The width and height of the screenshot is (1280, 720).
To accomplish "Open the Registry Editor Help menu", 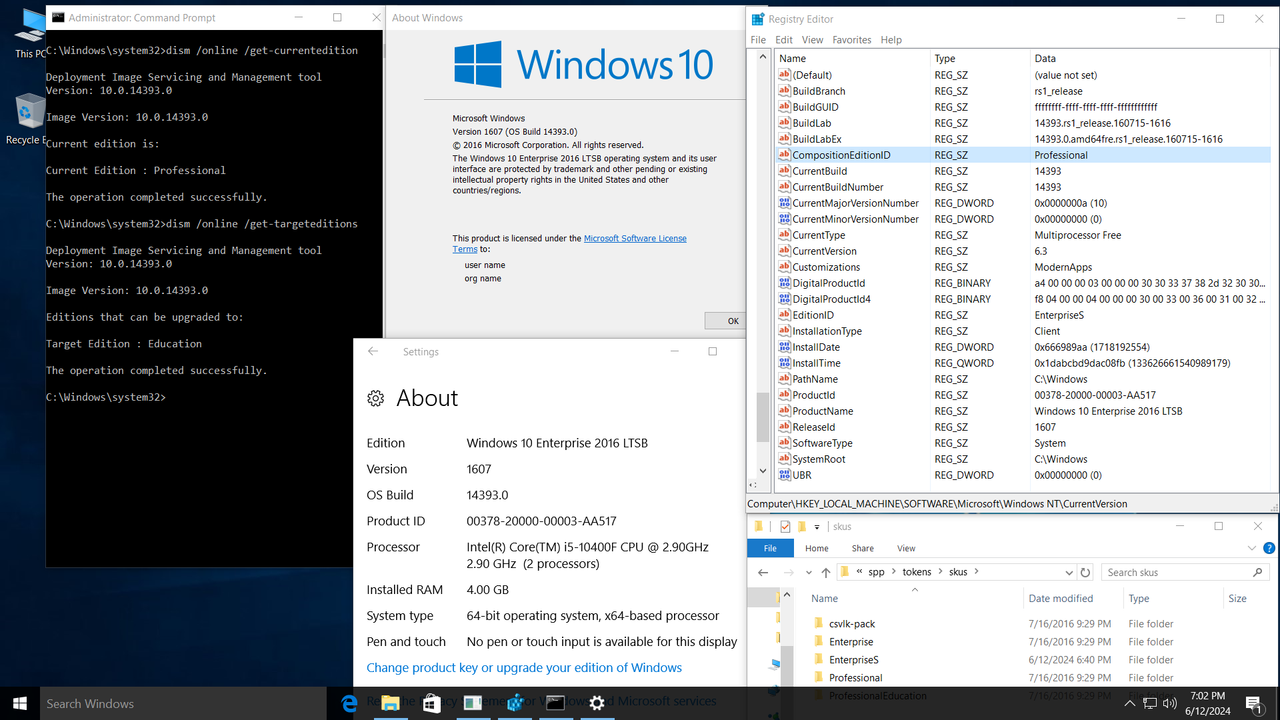I will click(x=891, y=40).
